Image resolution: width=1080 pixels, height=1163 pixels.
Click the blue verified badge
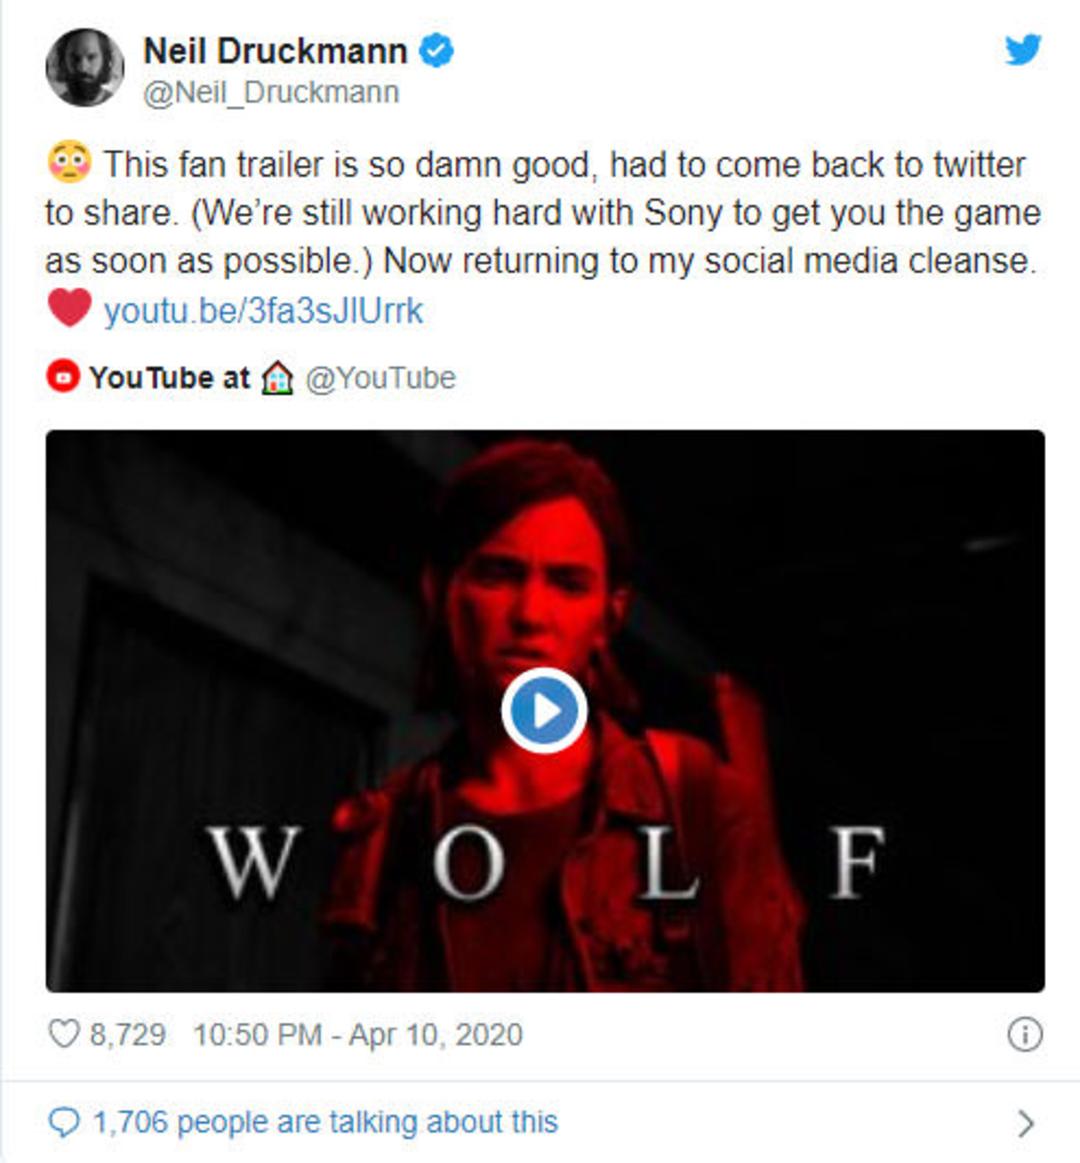[436, 51]
